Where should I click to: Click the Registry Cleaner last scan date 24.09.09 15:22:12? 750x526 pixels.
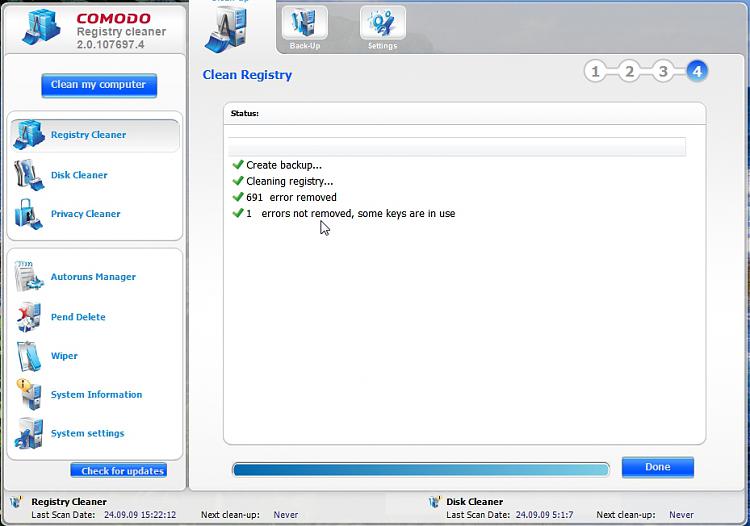140,515
